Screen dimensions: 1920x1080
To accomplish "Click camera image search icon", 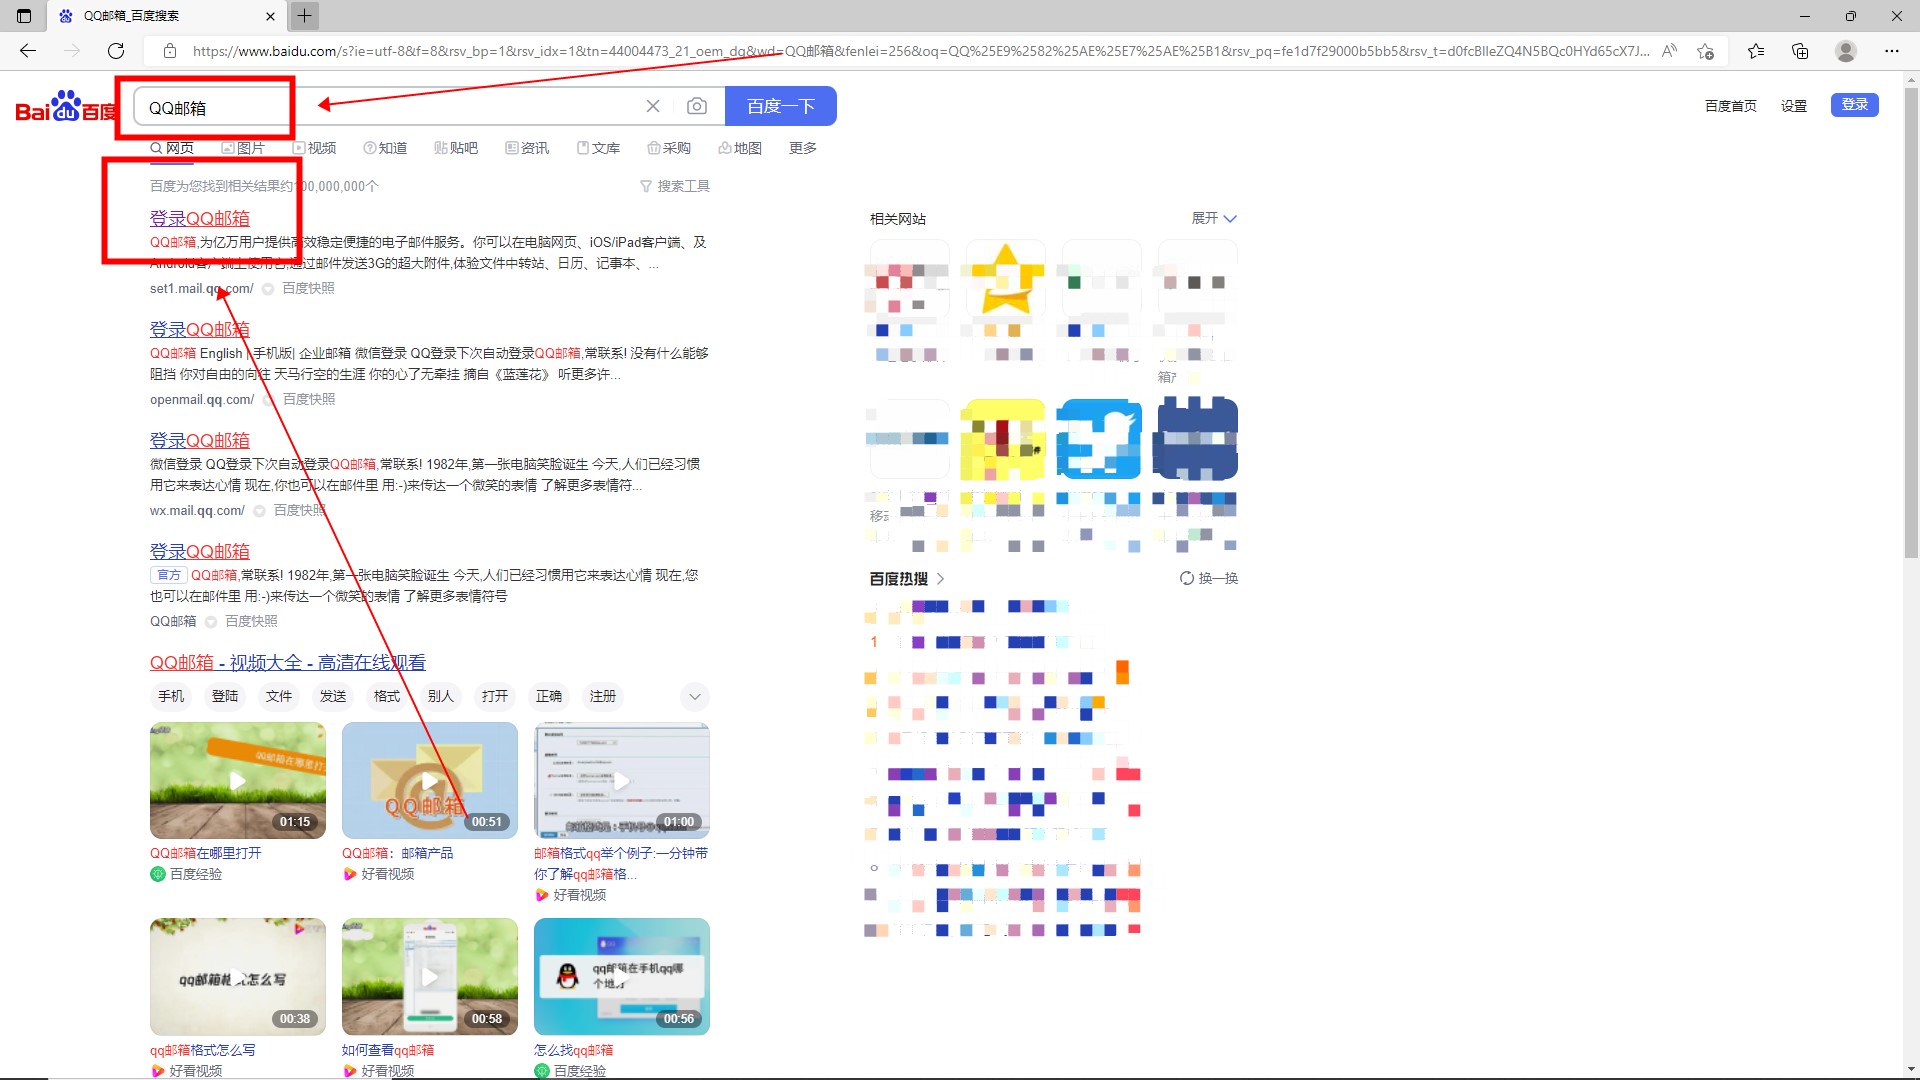I will tap(697, 106).
